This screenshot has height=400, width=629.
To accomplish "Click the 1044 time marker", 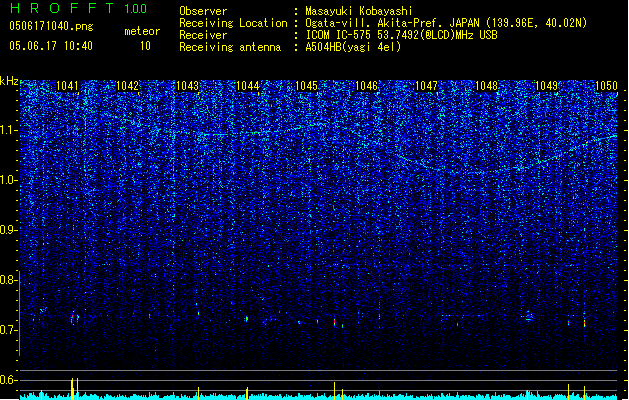I will click(248, 86).
